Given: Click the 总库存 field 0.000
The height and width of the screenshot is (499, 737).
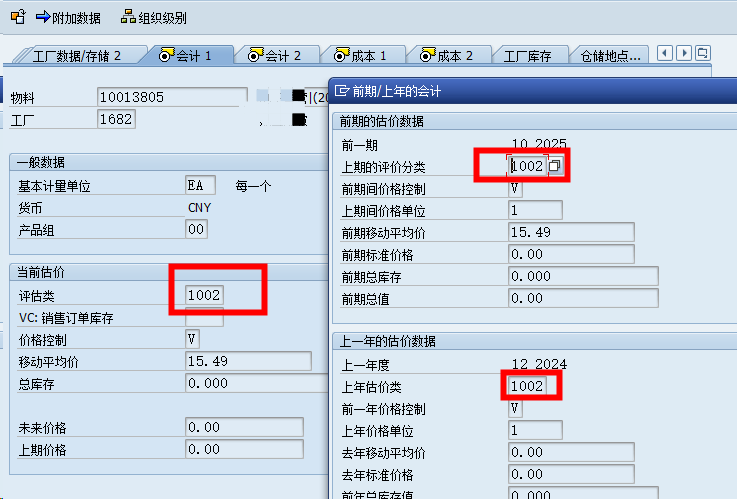Looking at the screenshot, I should (257, 383).
